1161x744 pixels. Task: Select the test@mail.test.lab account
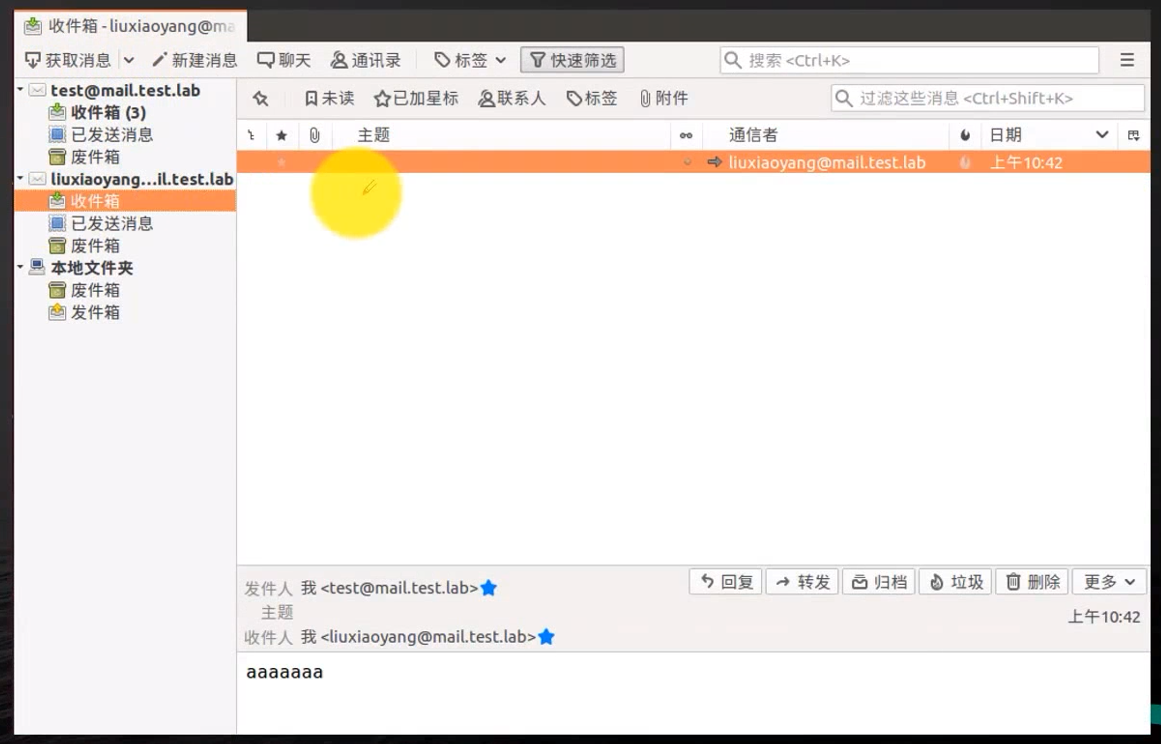point(125,90)
